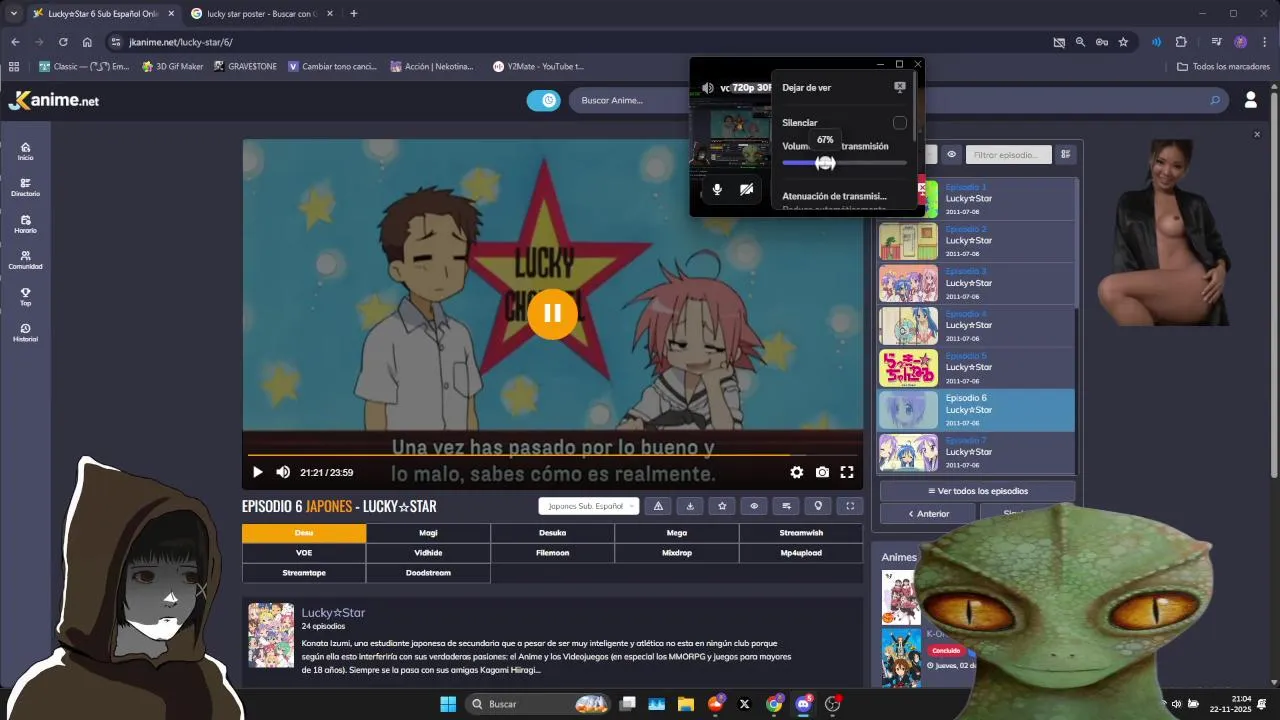This screenshot has width=1280, height=720.
Task: Open Horario in the left sidebar
Action: (25, 224)
